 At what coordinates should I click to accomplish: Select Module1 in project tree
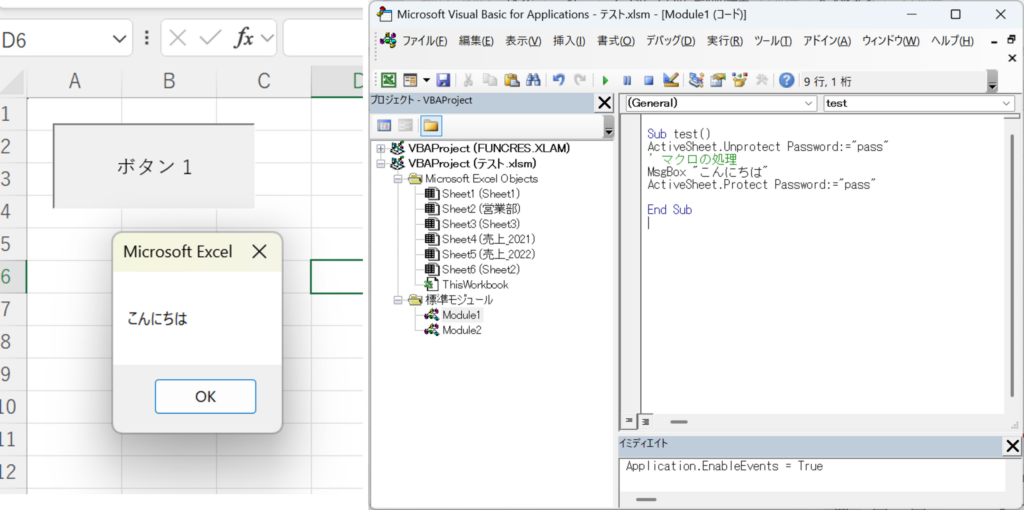point(462,315)
